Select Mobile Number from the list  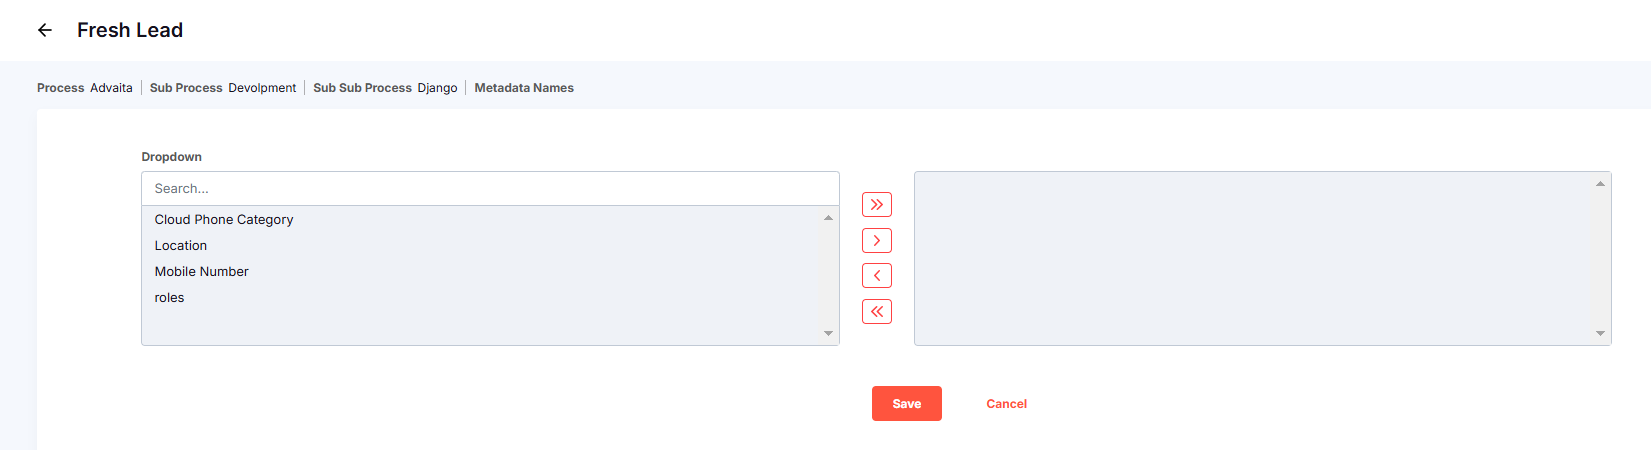202,272
